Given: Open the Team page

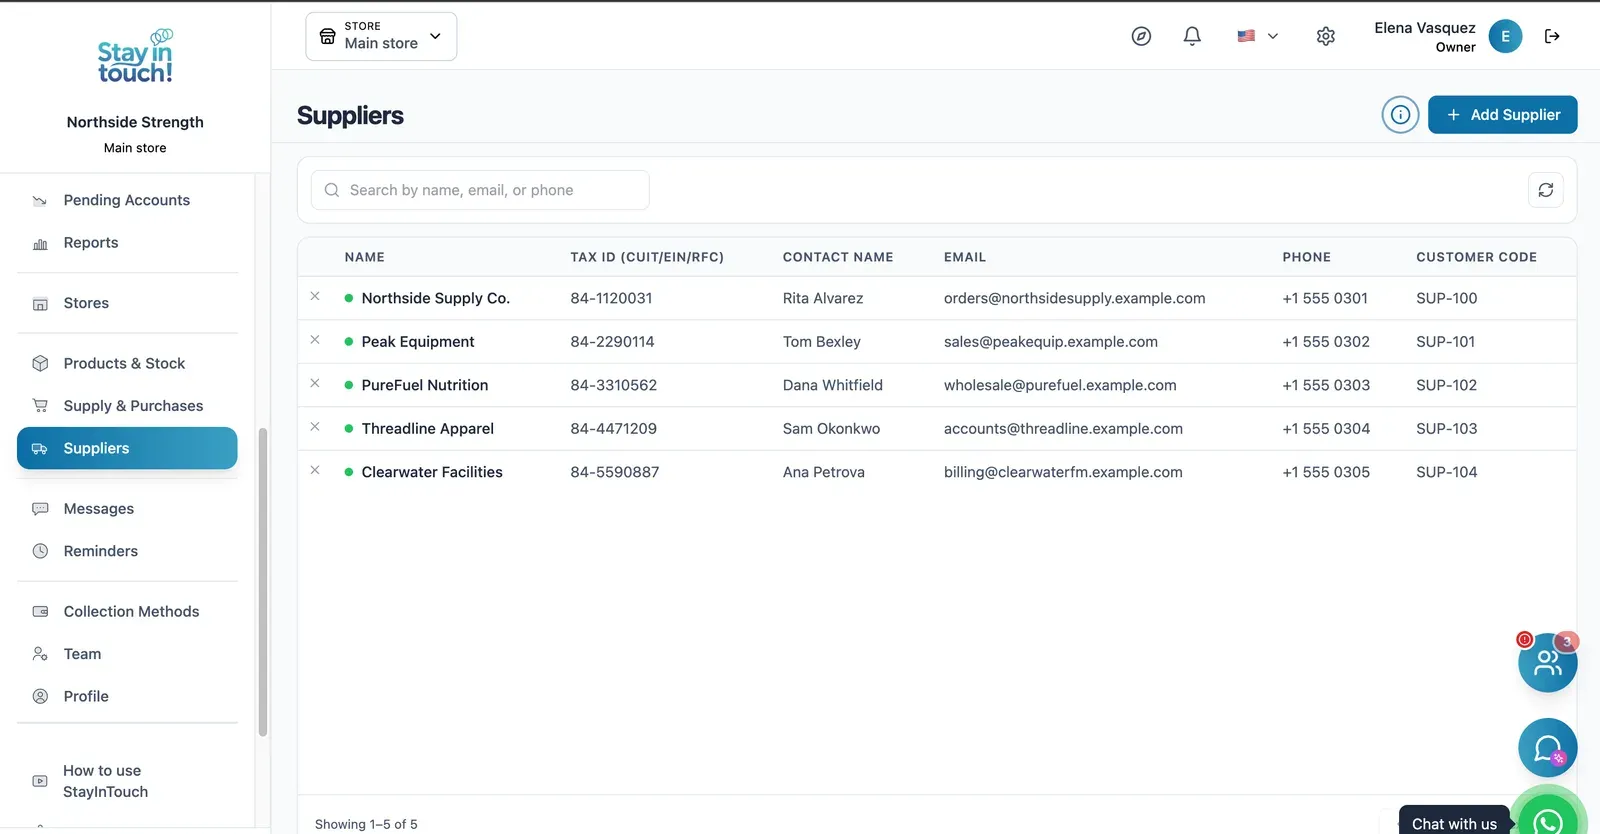Looking at the screenshot, I should (127, 654).
